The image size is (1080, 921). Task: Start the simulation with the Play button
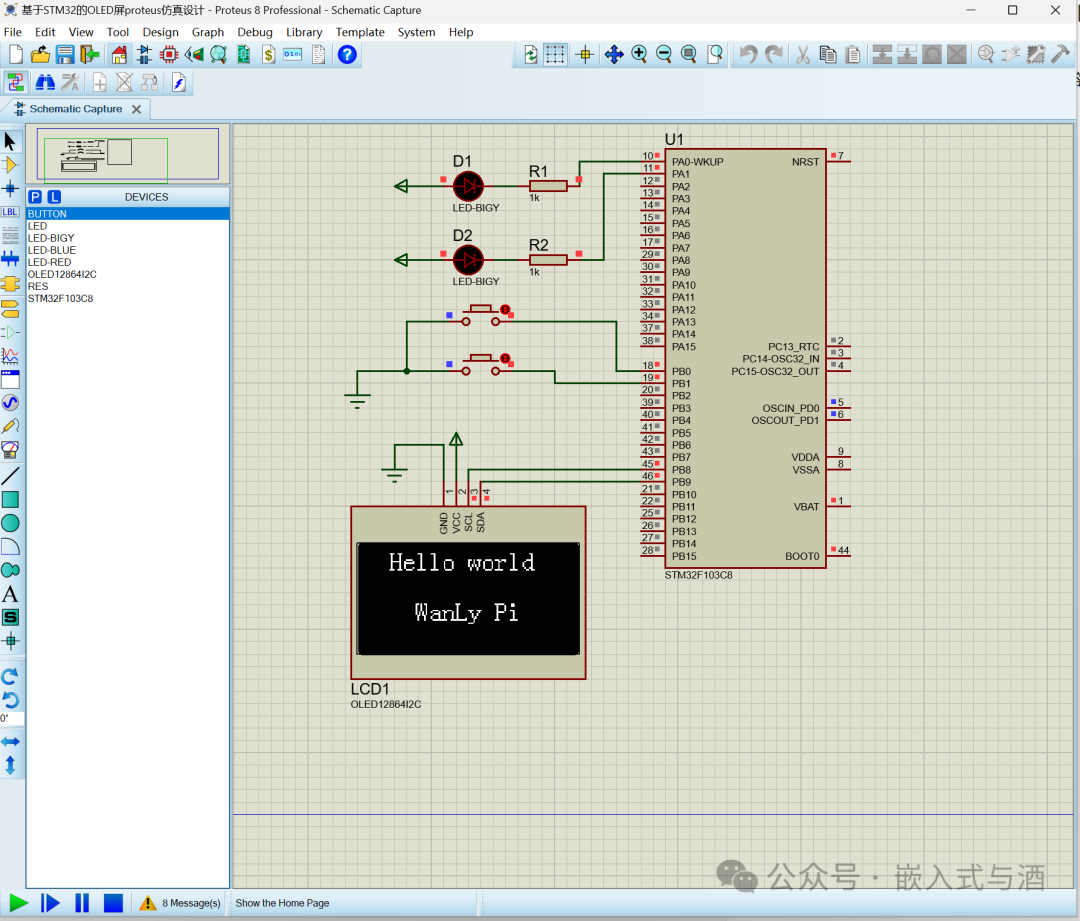(16, 902)
